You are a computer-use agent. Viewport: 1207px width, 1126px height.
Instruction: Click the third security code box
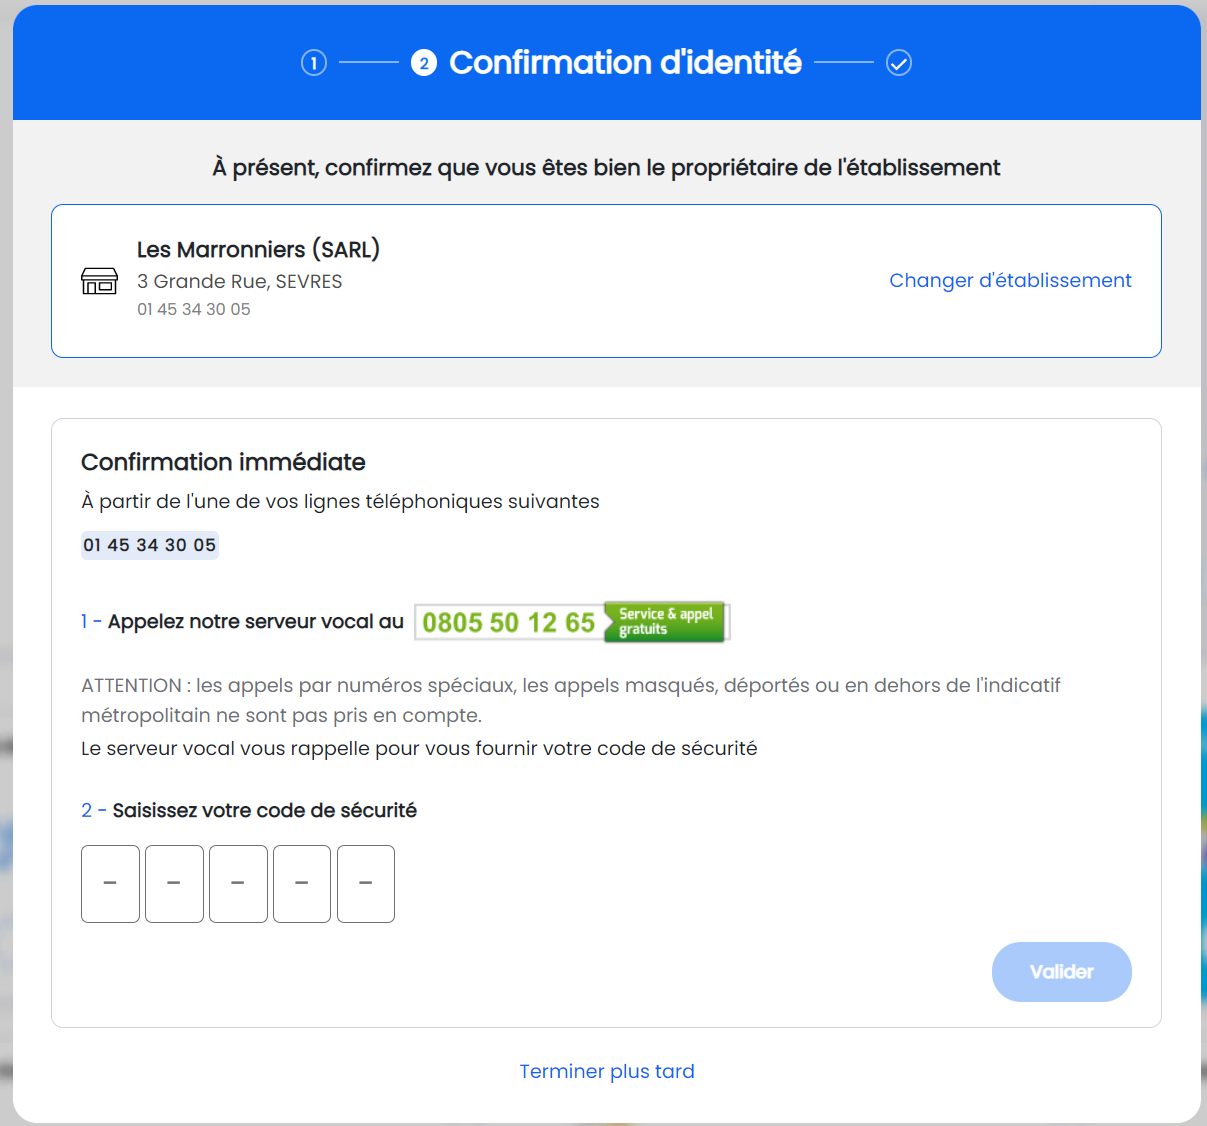click(238, 884)
